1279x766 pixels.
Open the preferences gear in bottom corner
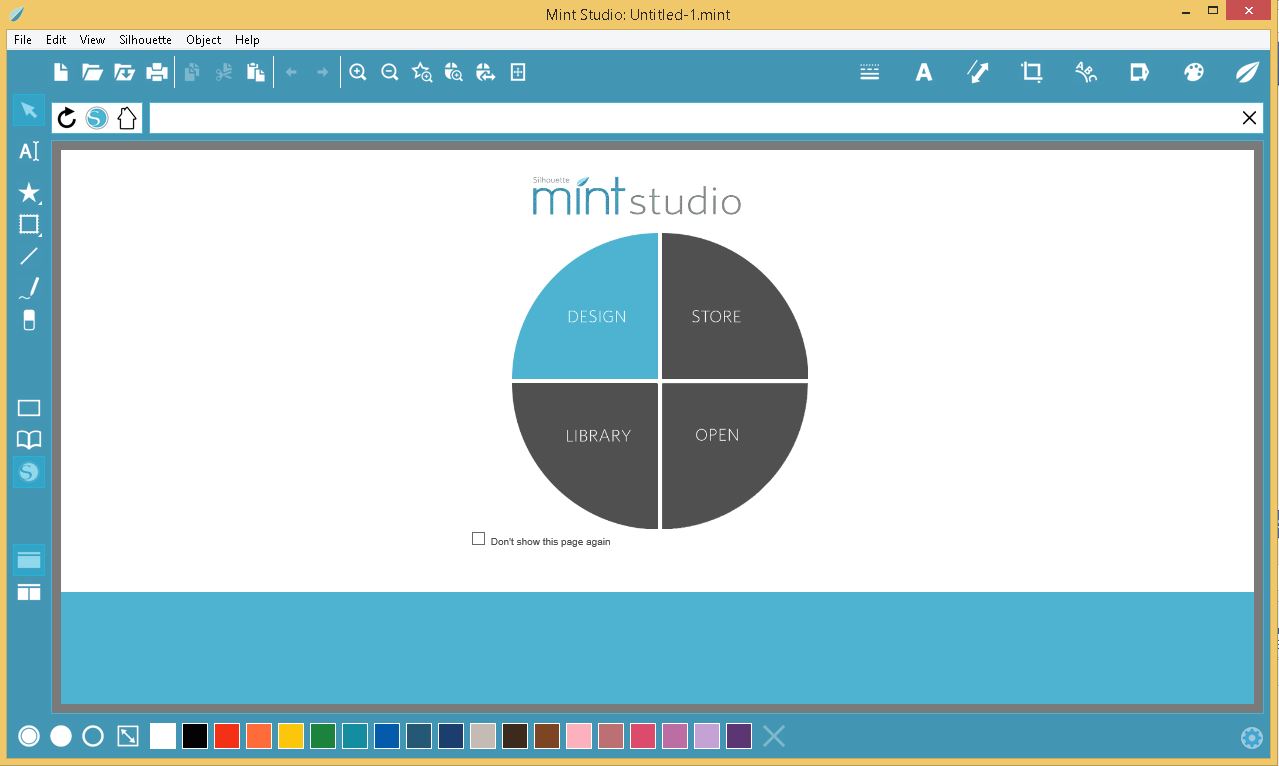tap(1251, 738)
